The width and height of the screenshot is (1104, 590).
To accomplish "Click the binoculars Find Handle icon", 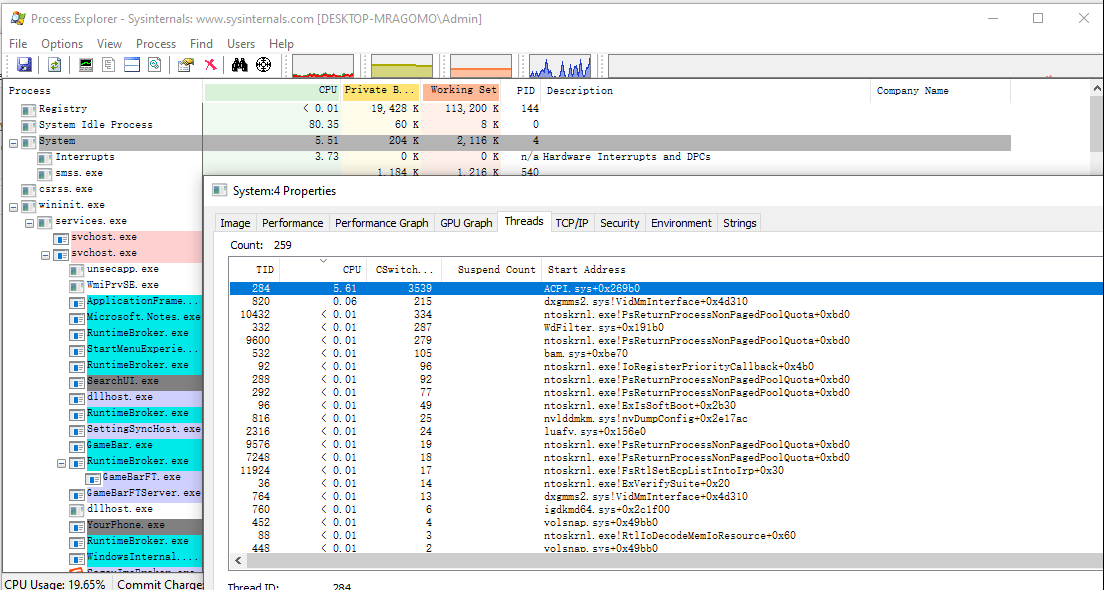I will tap(240, 65).
